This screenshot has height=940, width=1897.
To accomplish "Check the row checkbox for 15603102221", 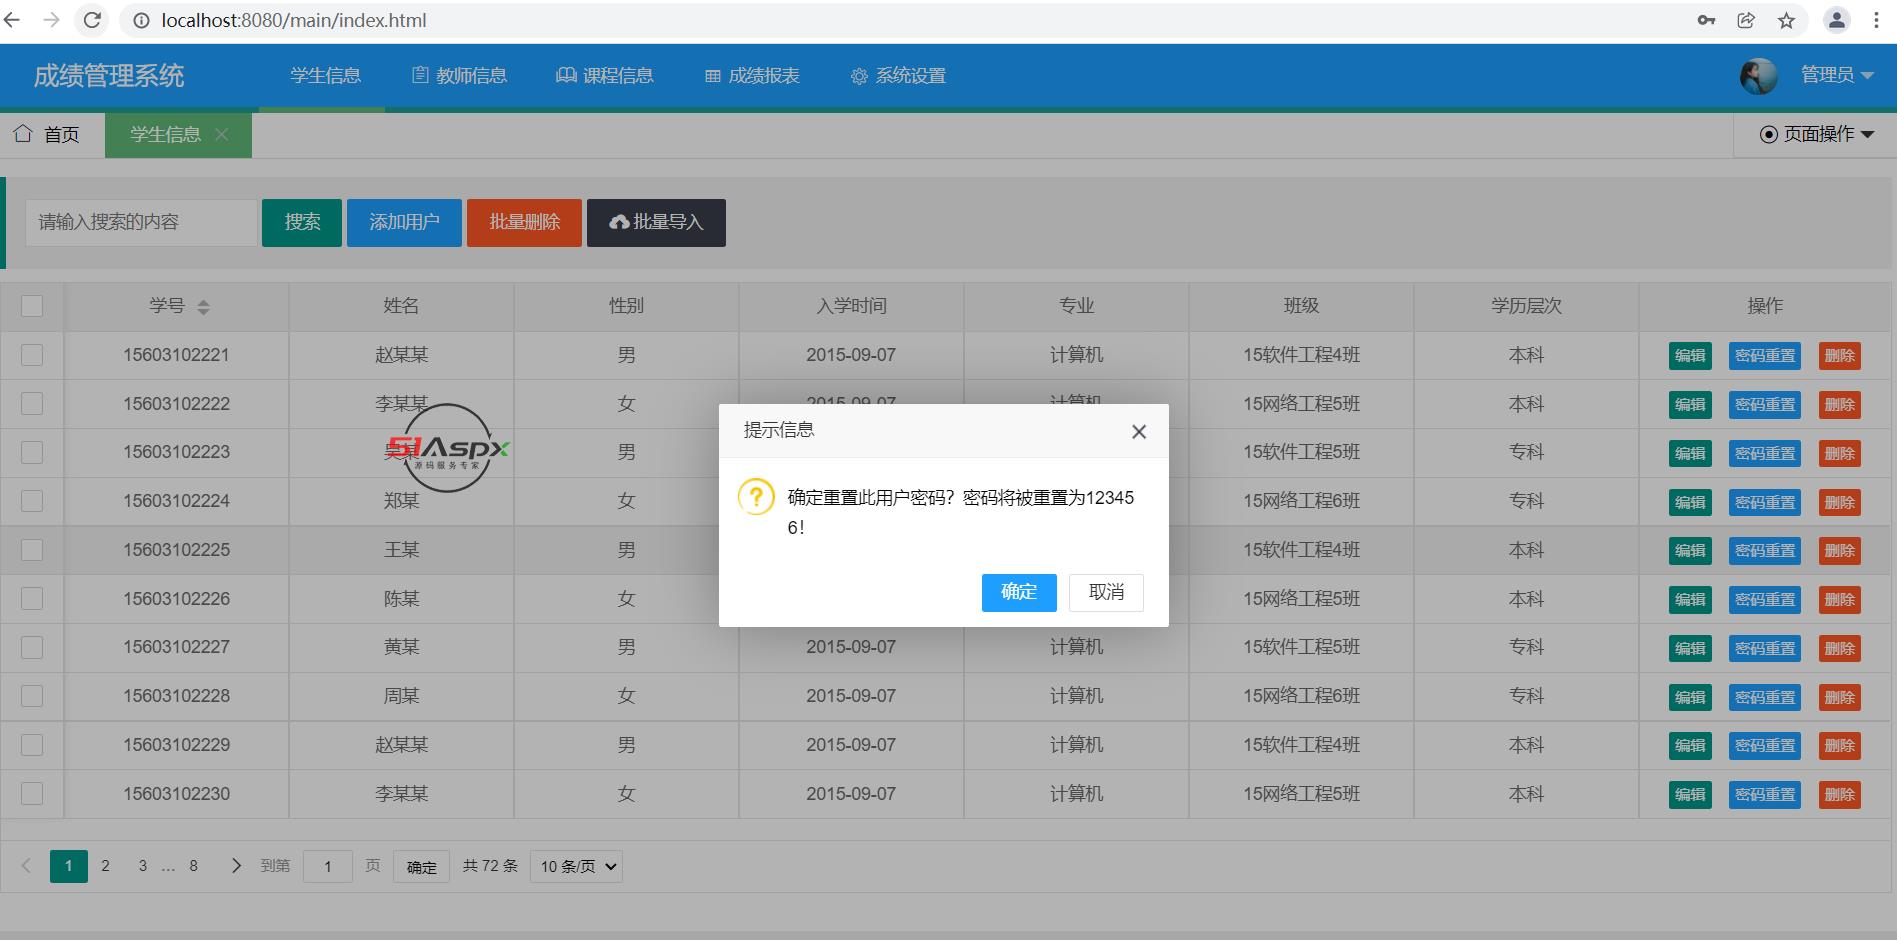I will (32, 355).
